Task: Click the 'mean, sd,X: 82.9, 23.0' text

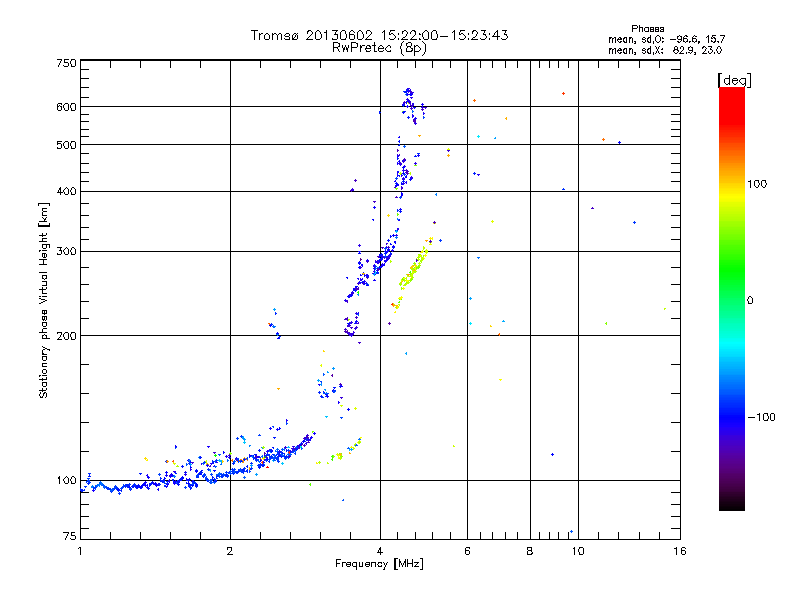Action: [x=665, y=50]
